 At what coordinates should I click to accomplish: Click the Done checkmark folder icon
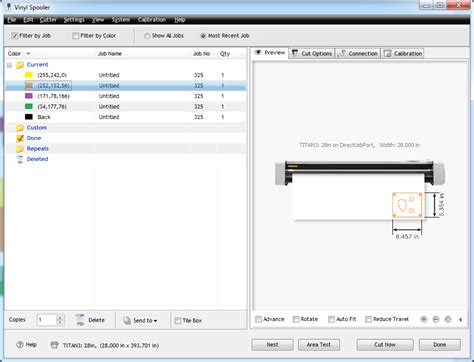point(20,138)
